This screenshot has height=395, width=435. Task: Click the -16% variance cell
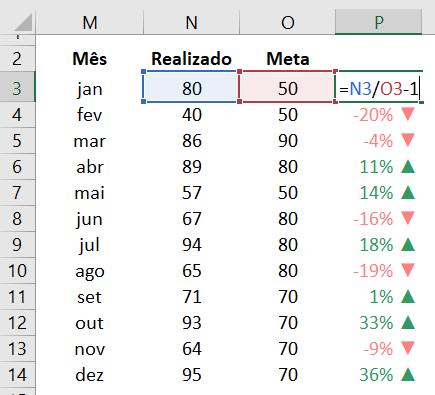[x=379, y=219]
